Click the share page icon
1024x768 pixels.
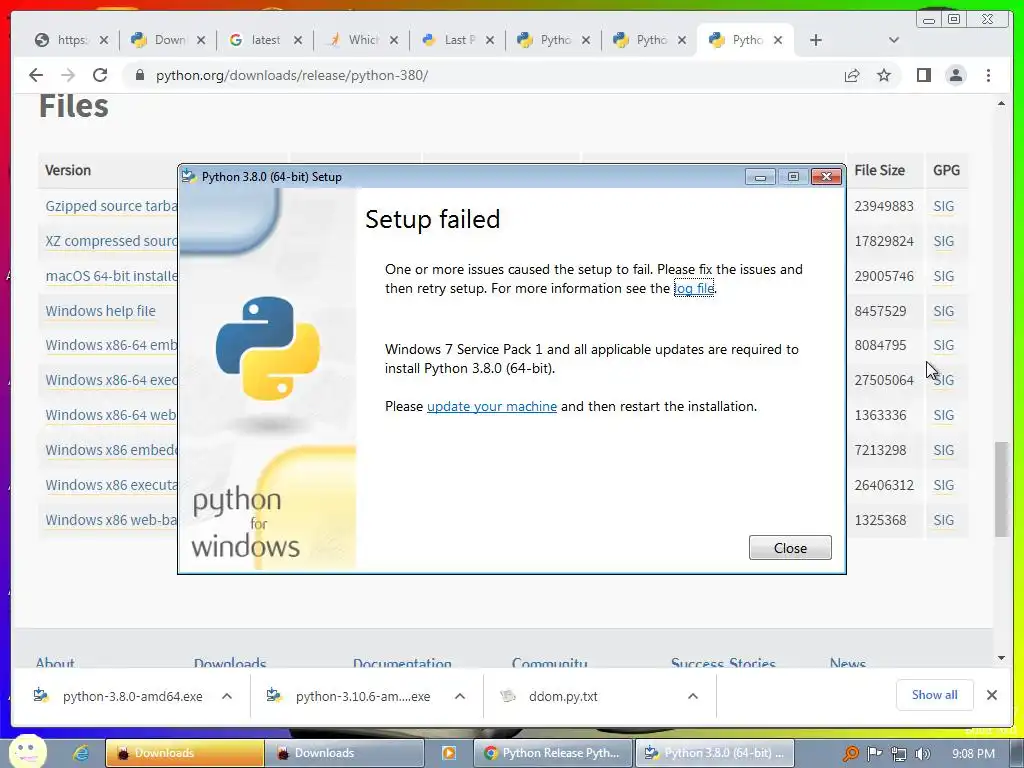tap(852, 75)
